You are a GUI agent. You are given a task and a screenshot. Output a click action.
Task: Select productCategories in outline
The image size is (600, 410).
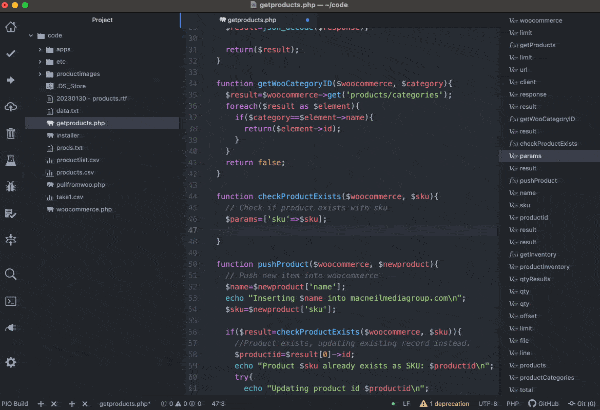pyautogui.click(x=547, y=377)
